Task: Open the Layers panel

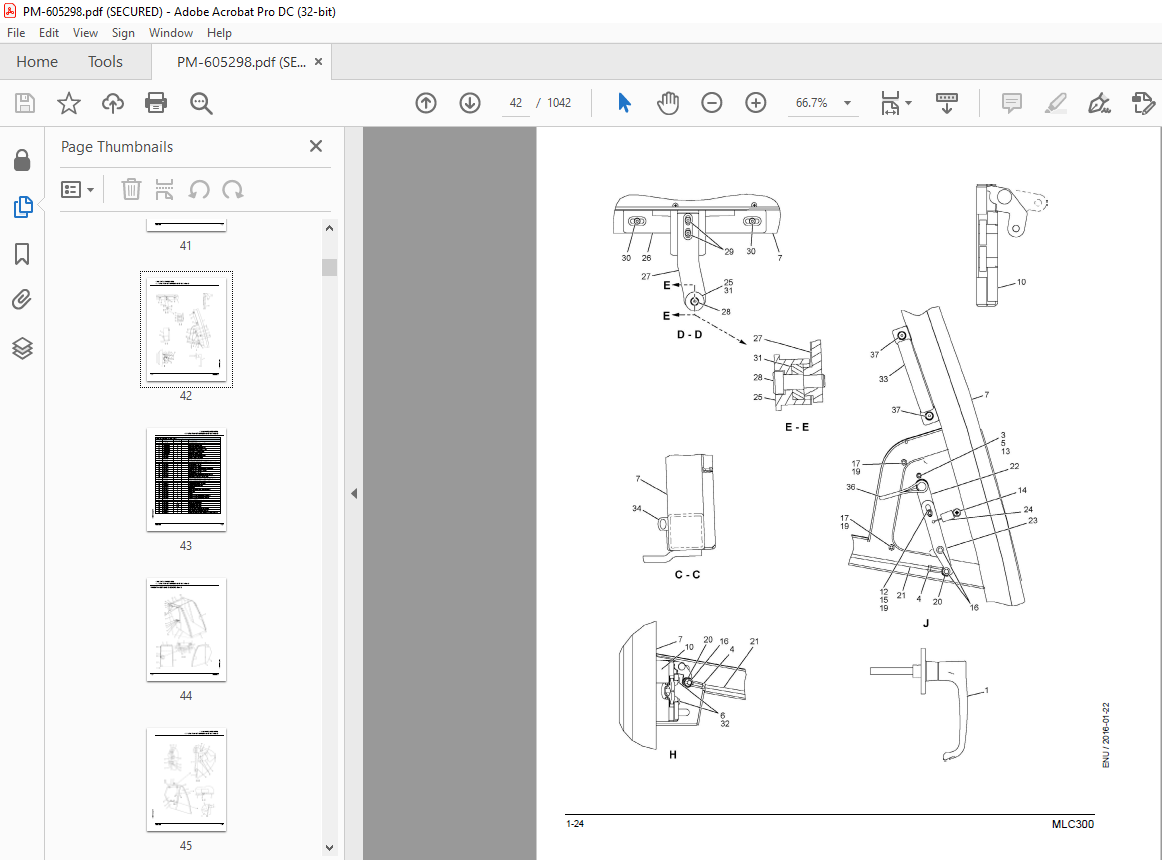Action: pos(22,348)
